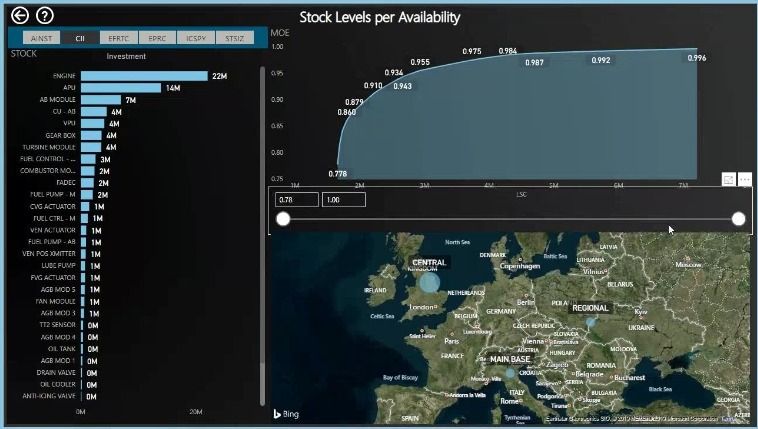The height and width of the screenshot is (429, 758).
Task: Select the REGIONAL bubble on the map
Action: coord(590,322)
